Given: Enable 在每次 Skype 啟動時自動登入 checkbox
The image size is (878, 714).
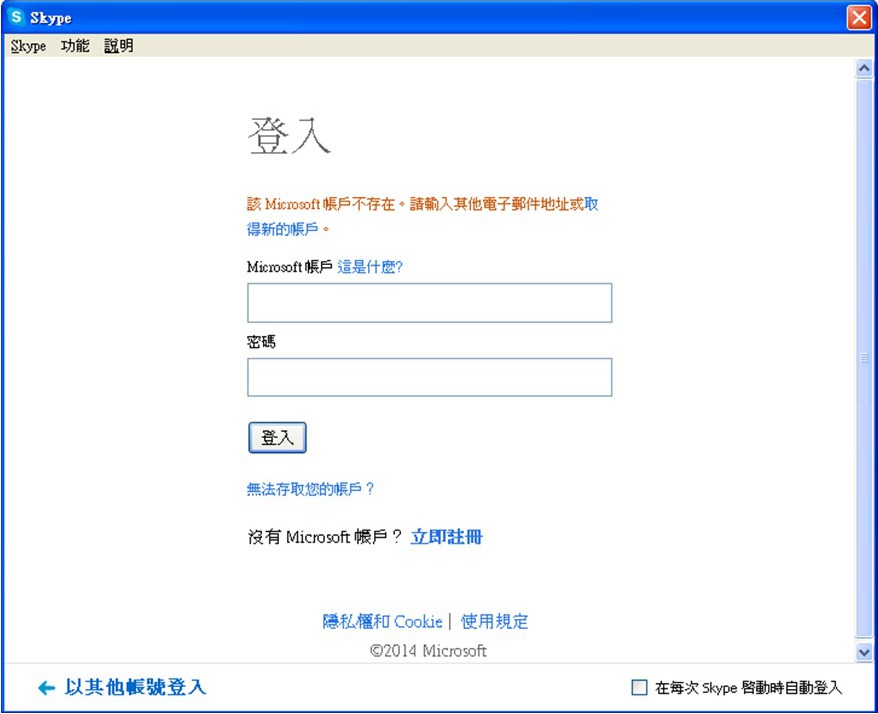Looking at the screenshot, I should click(639, 687).
